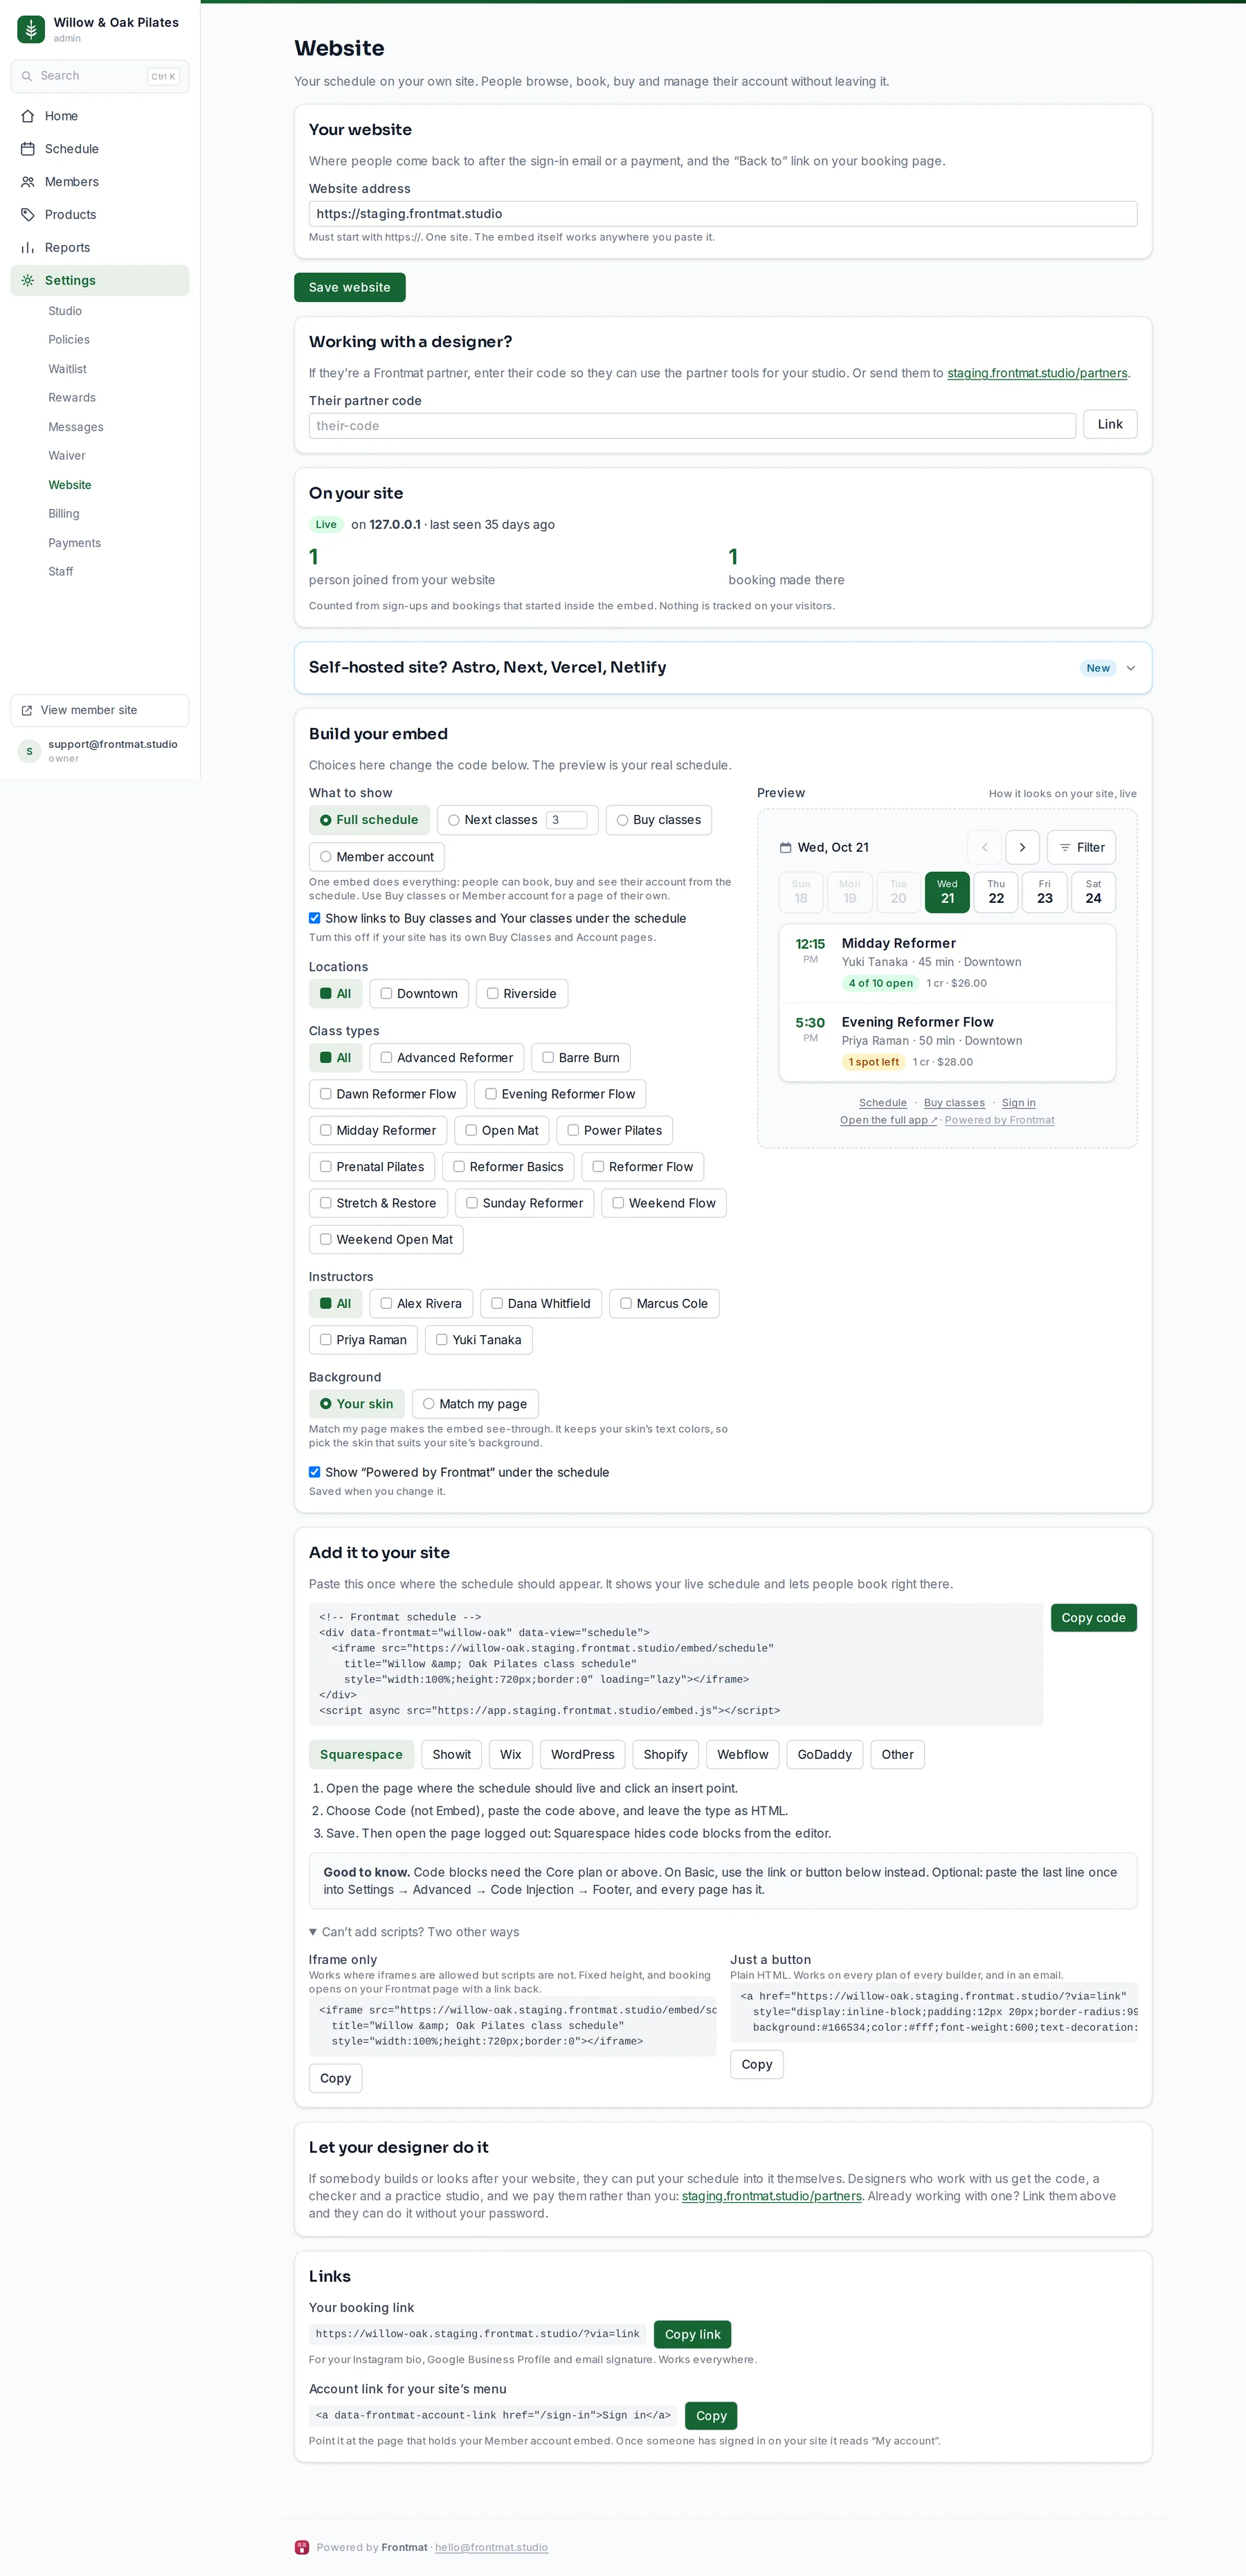This screenshot has height=2576, width=1246.
Task: Switch to the WordPress instructions tab
Action: click(x=583, y=1754)
